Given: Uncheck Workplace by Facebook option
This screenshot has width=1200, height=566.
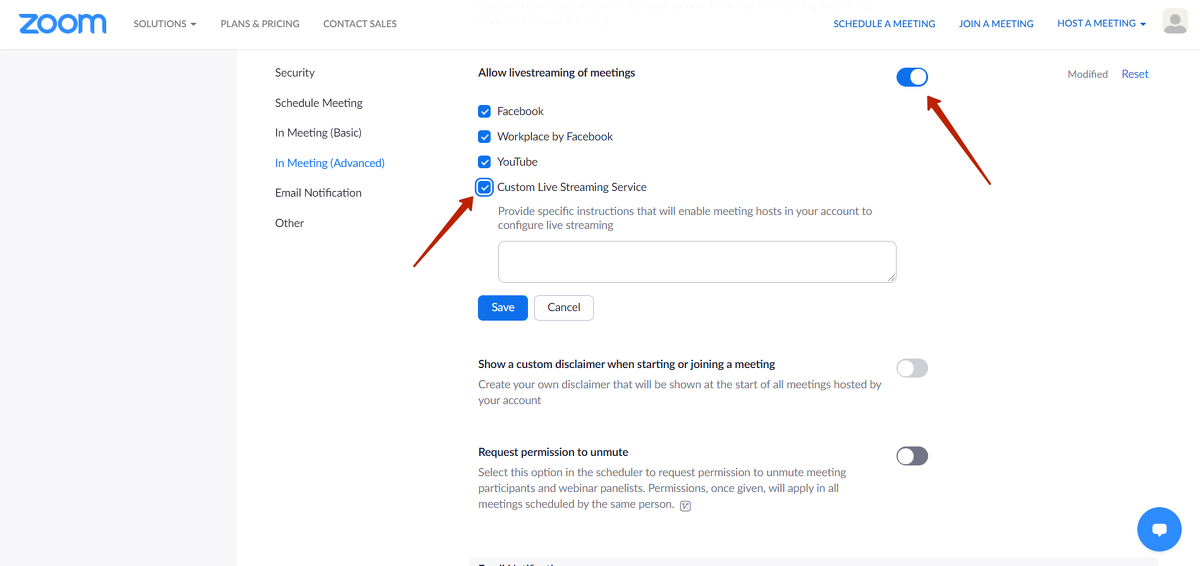Looking at the screenshot, I should point(485,137).
